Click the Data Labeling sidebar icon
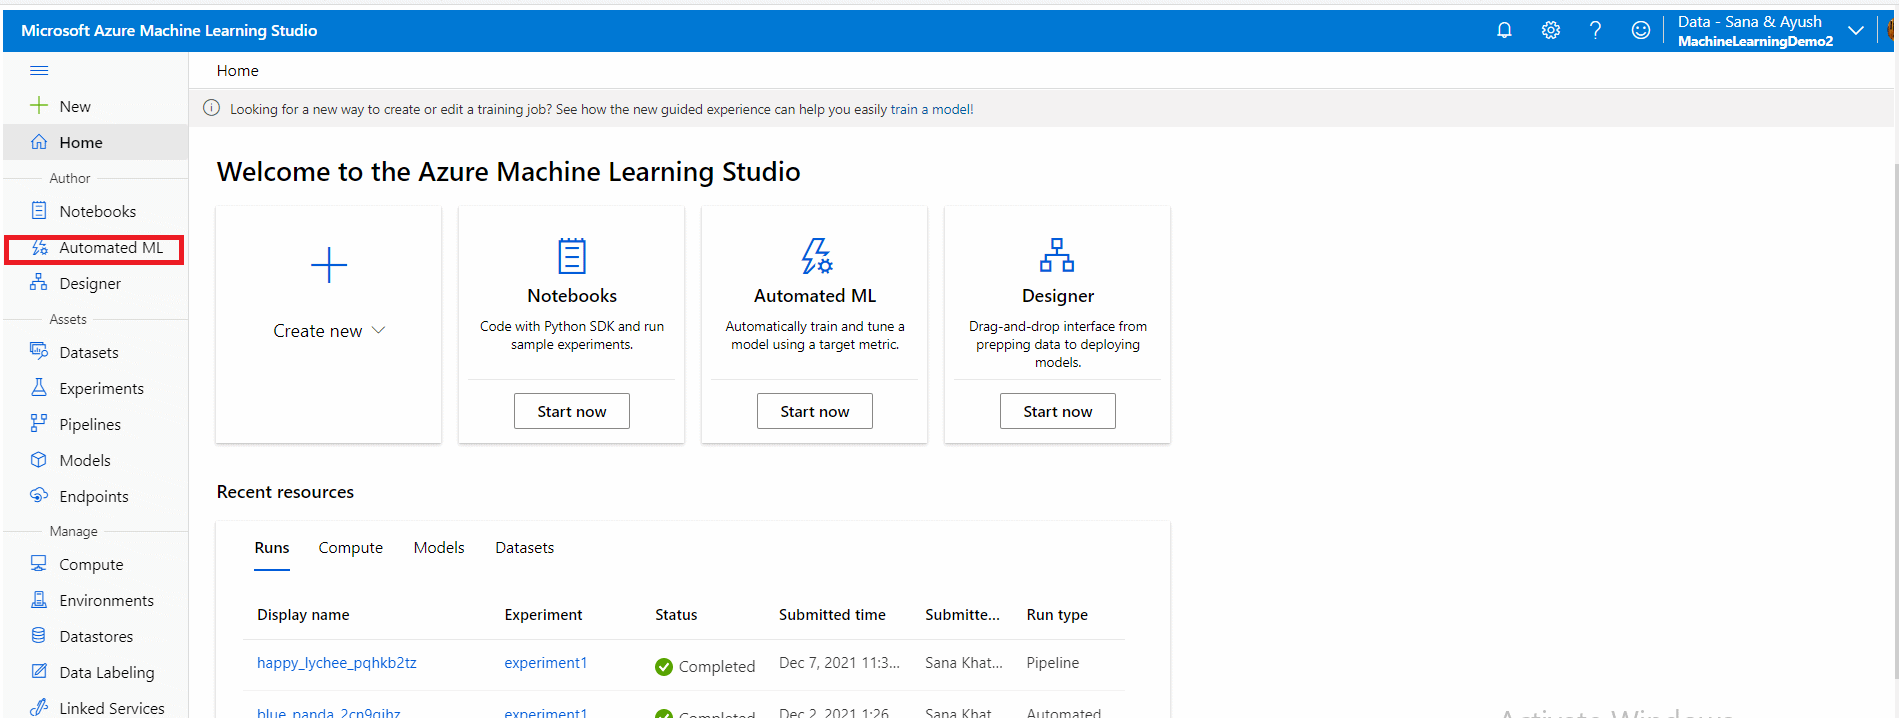Screen dimensions: 1899x718 (39, 672)
